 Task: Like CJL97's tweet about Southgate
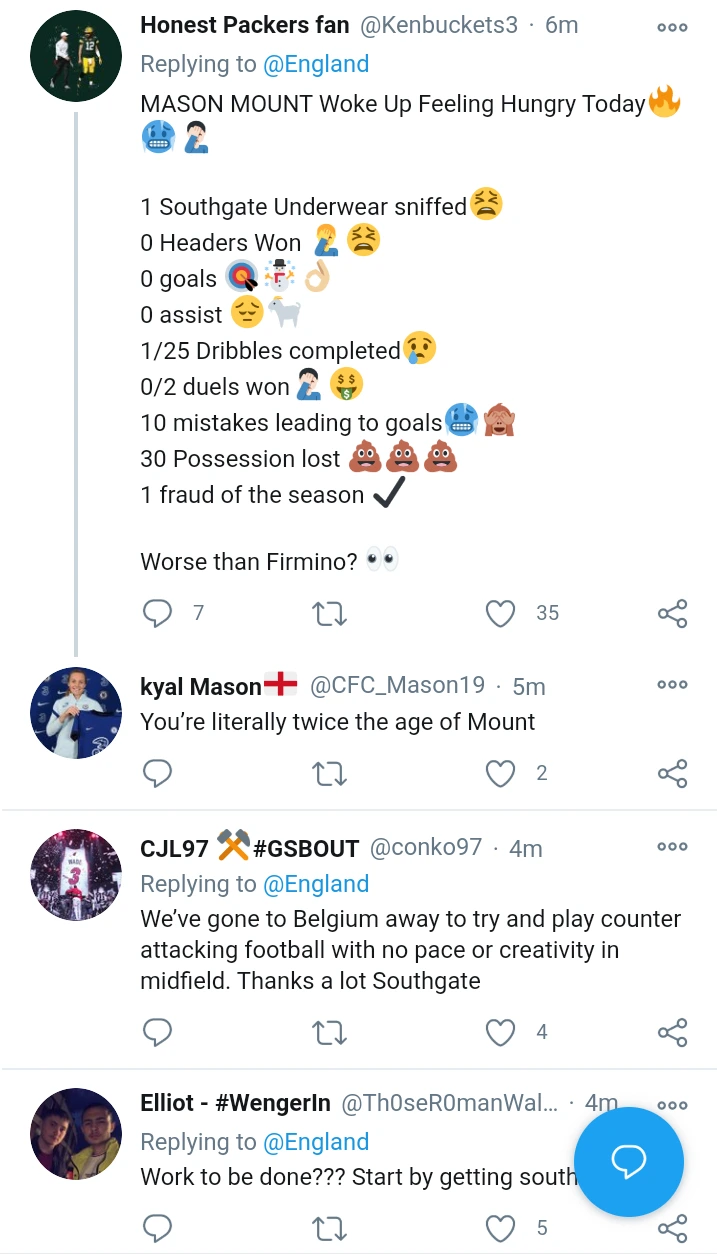pyautogui.click(x=500, y=1032)
